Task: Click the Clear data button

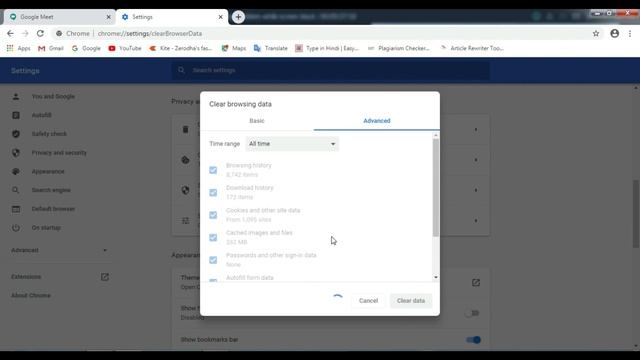Action: point(411,301)
